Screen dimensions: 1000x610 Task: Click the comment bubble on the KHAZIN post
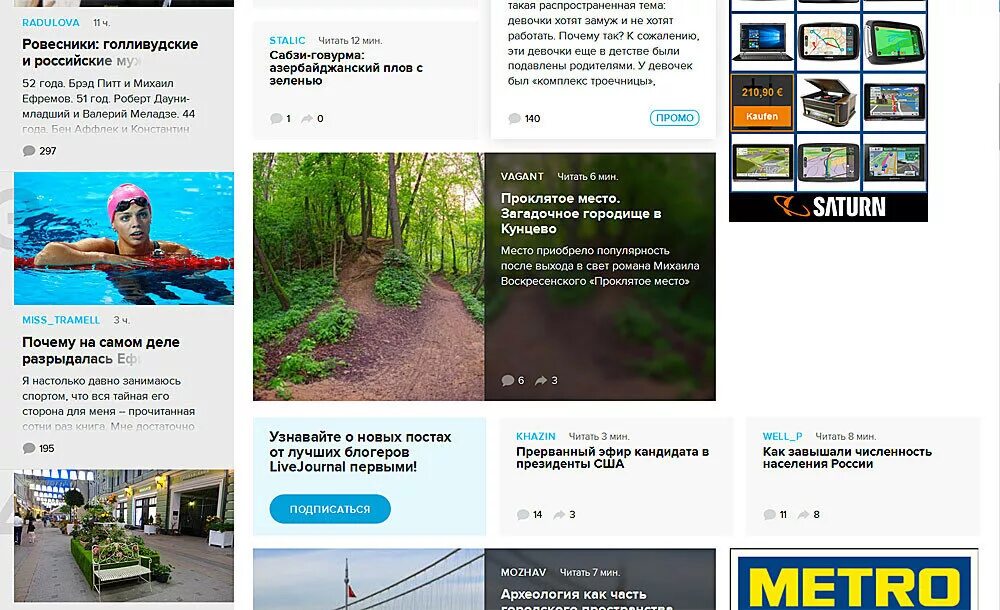click(x=523, y=514)
